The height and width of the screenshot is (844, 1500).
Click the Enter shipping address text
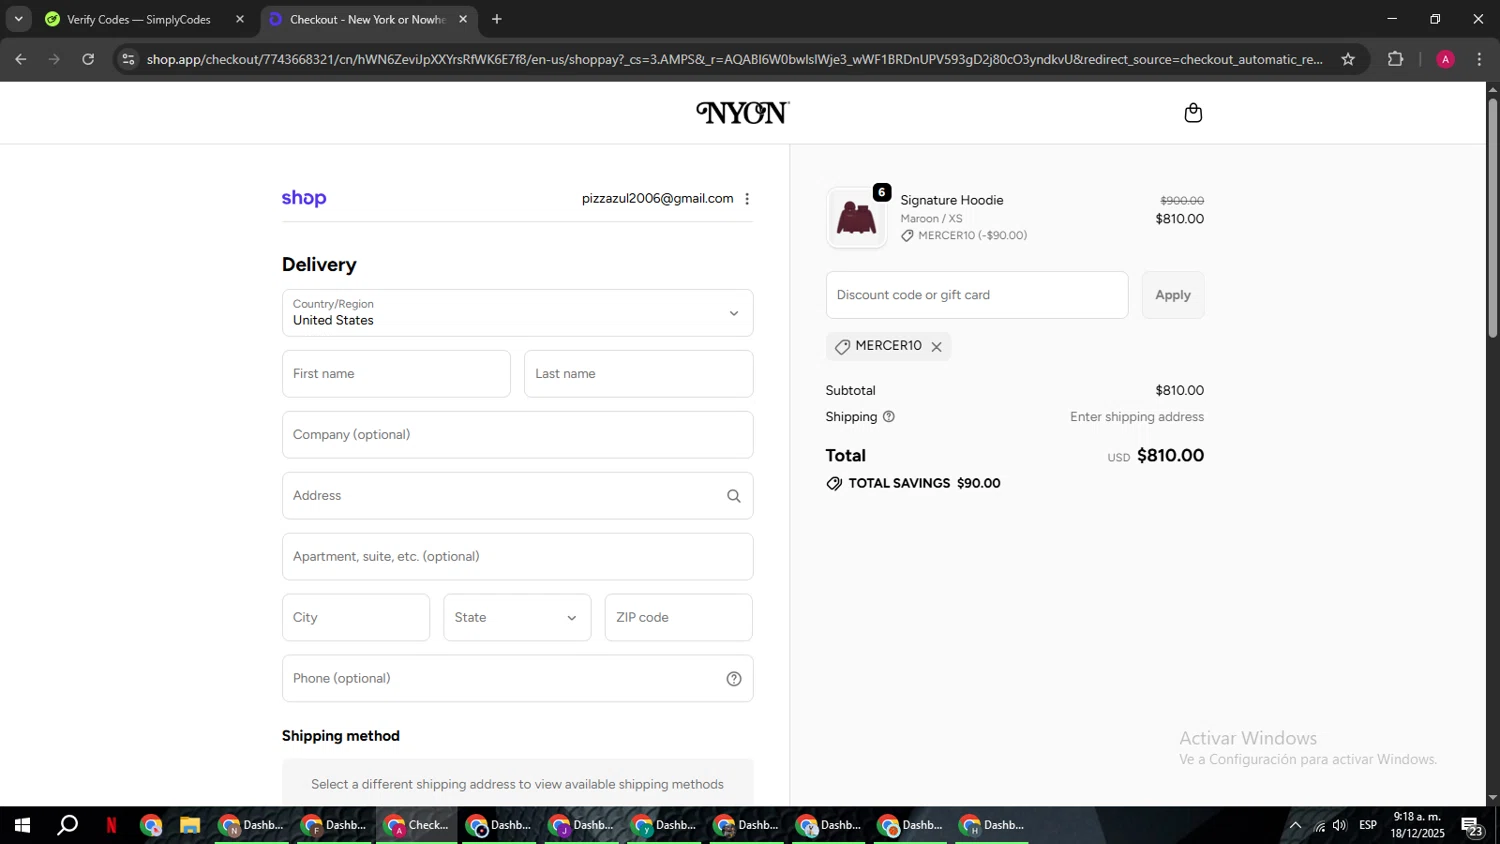[x=1136, y=417]
